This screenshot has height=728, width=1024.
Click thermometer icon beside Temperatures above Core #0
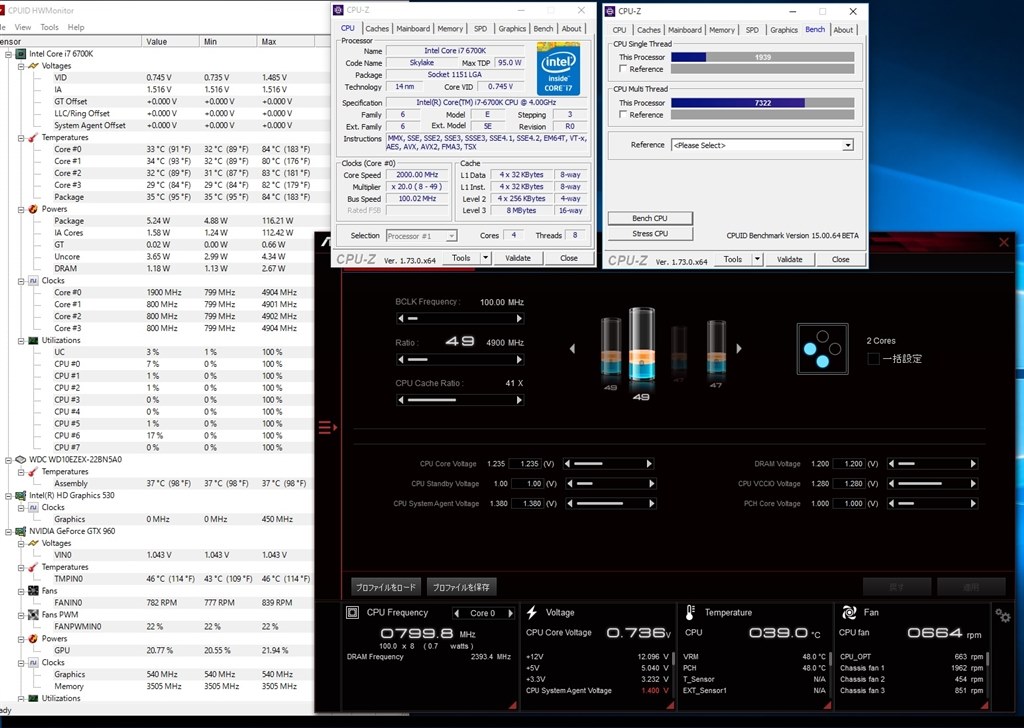tap(33, 138)
